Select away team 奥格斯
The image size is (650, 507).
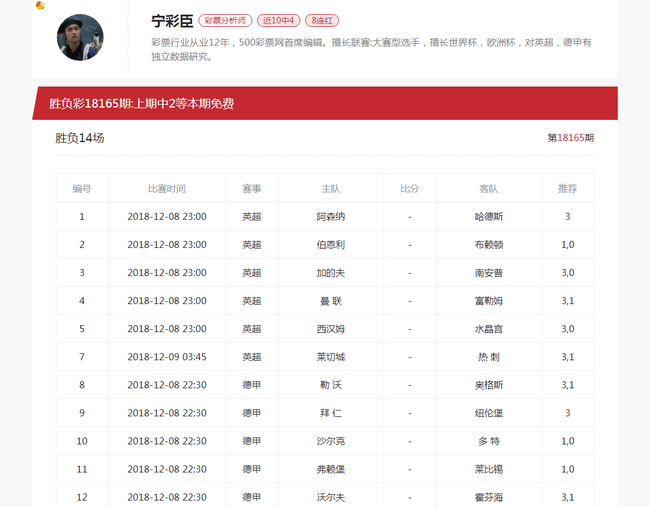point(489,385)
